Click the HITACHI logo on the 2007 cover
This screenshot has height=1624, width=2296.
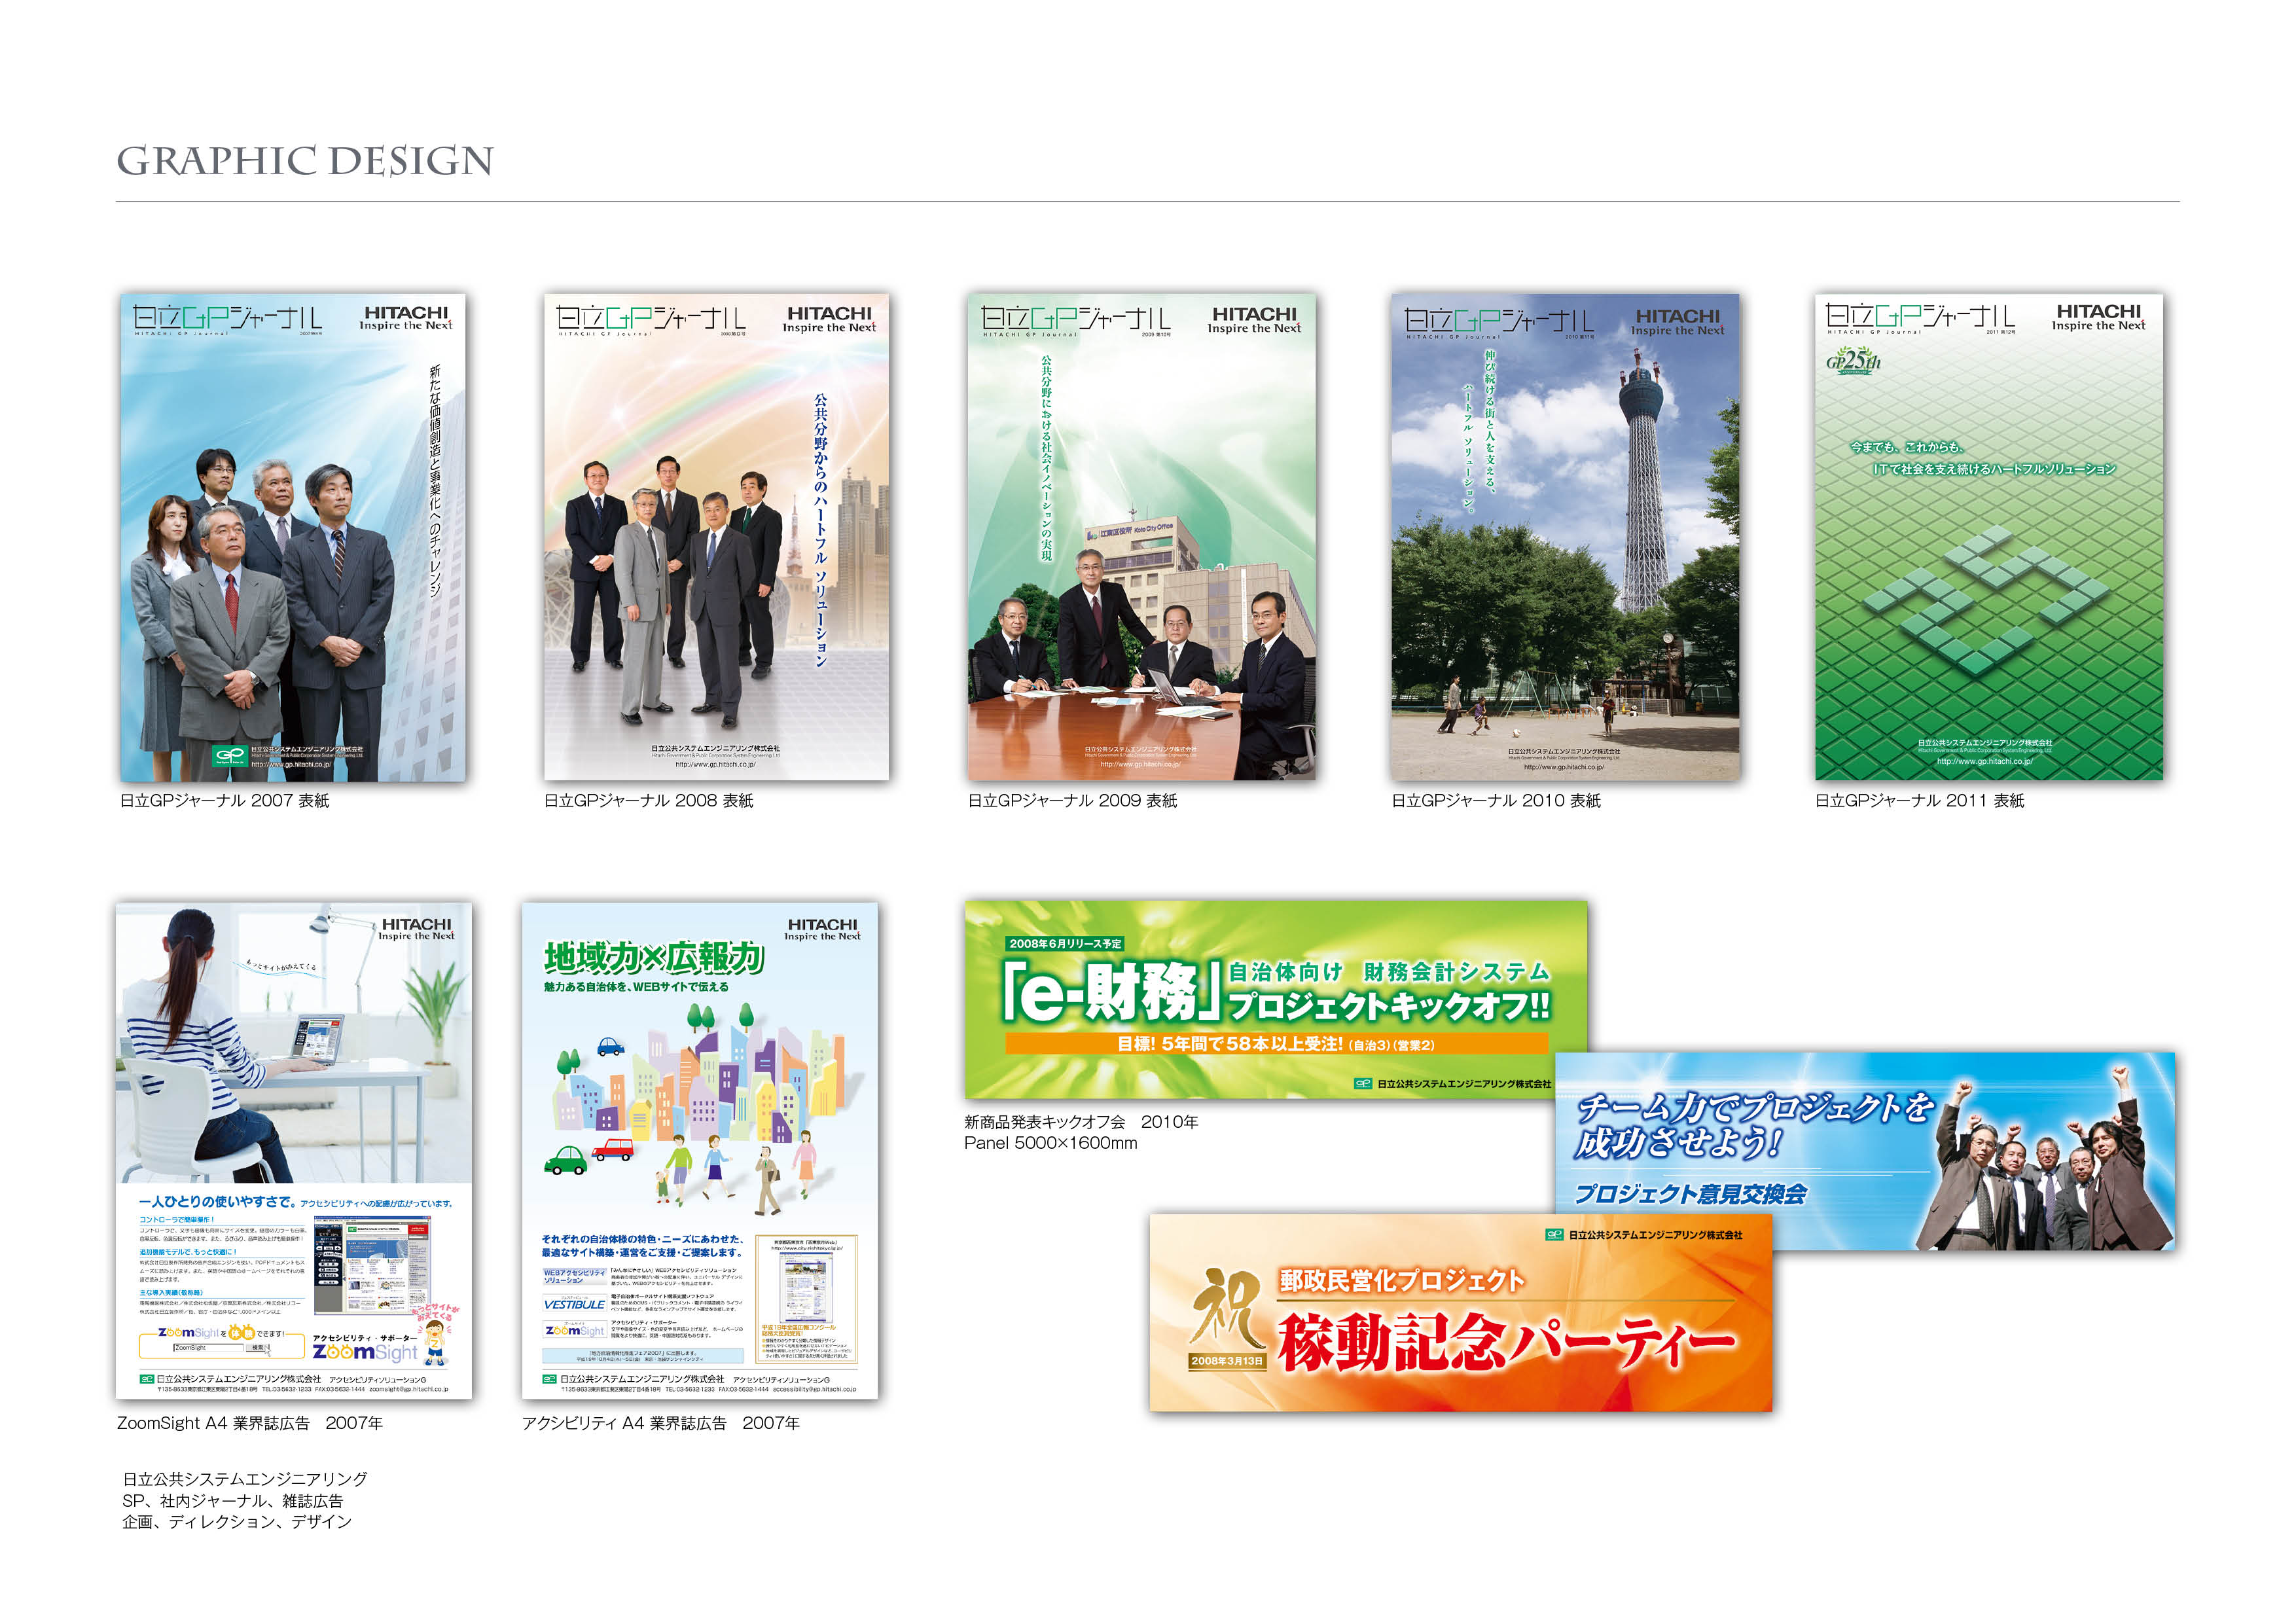(406, 317)
